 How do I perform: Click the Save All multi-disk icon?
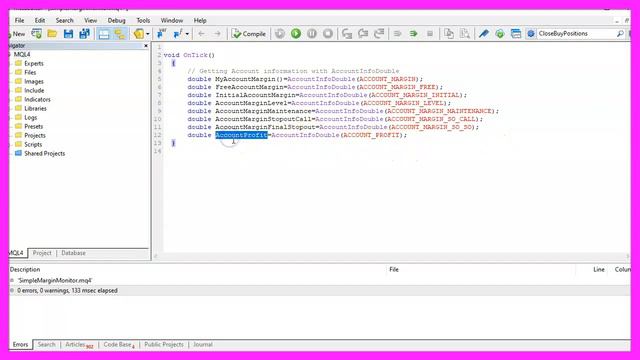(x=84, y=33)
